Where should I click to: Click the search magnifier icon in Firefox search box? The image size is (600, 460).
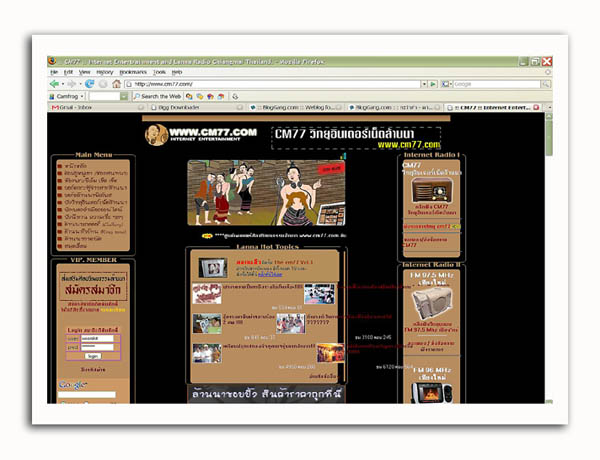pyautogui.click(x=546, y=84)
